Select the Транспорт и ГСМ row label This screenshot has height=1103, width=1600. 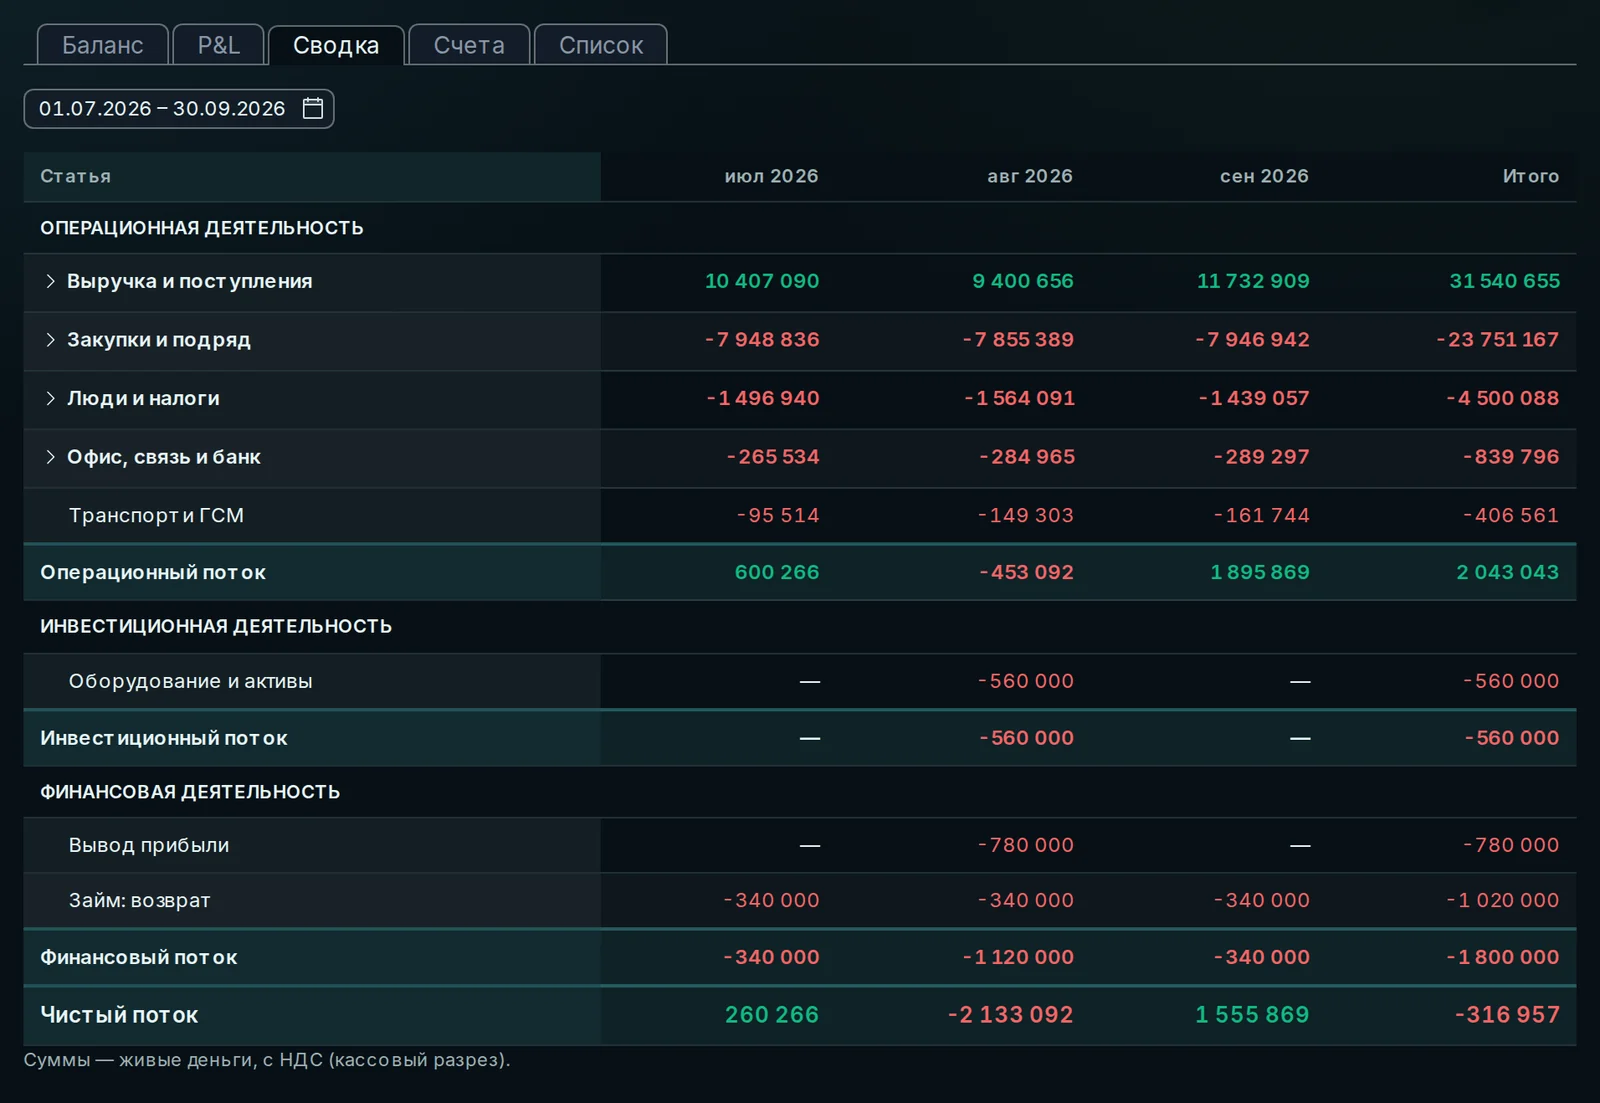[156, 515]
